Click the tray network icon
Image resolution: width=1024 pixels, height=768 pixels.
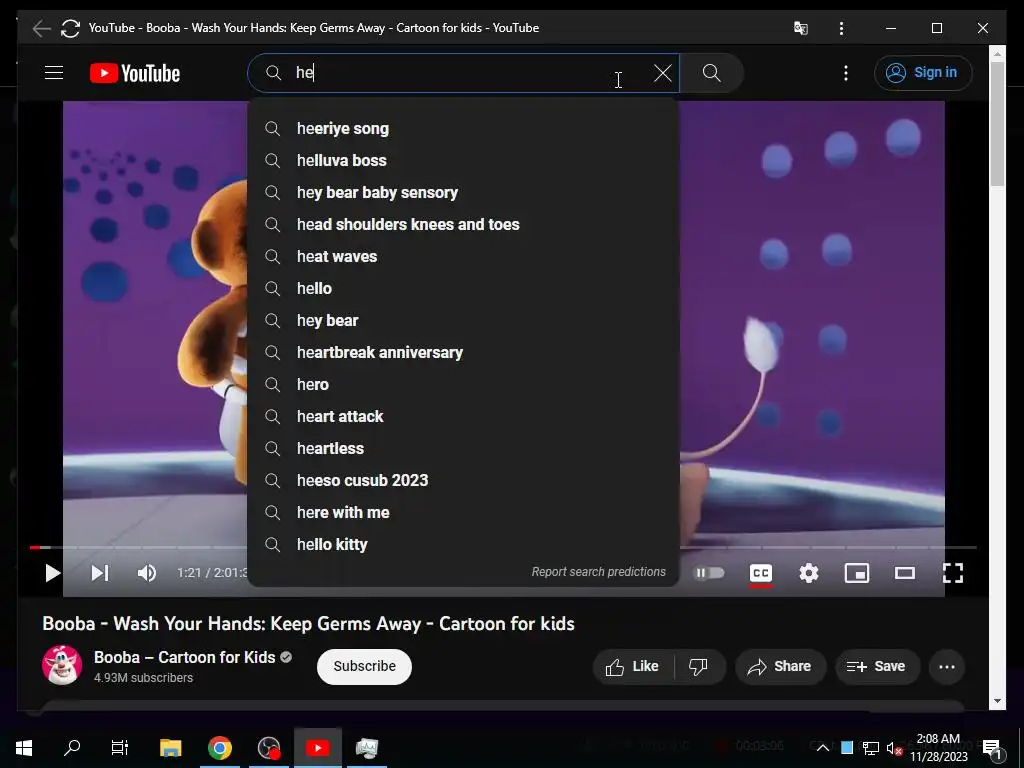click(x=870, y=748)
